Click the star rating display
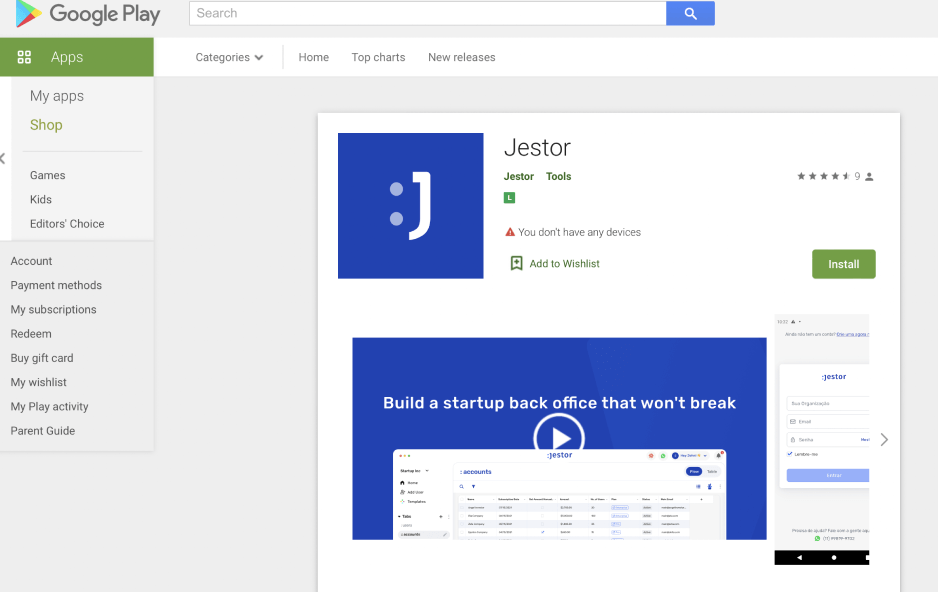938x592 pixels. point(824,176)
